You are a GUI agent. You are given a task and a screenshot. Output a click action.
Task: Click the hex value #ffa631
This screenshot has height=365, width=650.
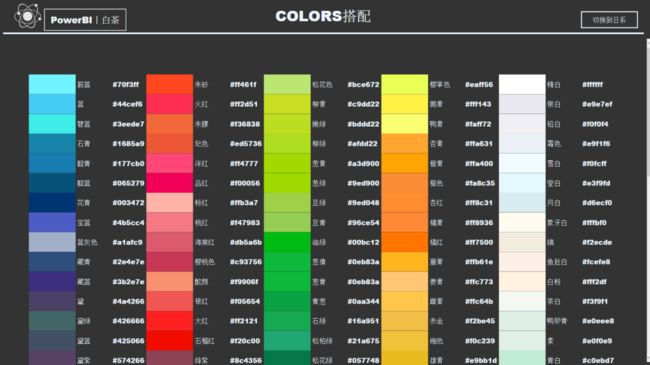[x=479, y=144]
